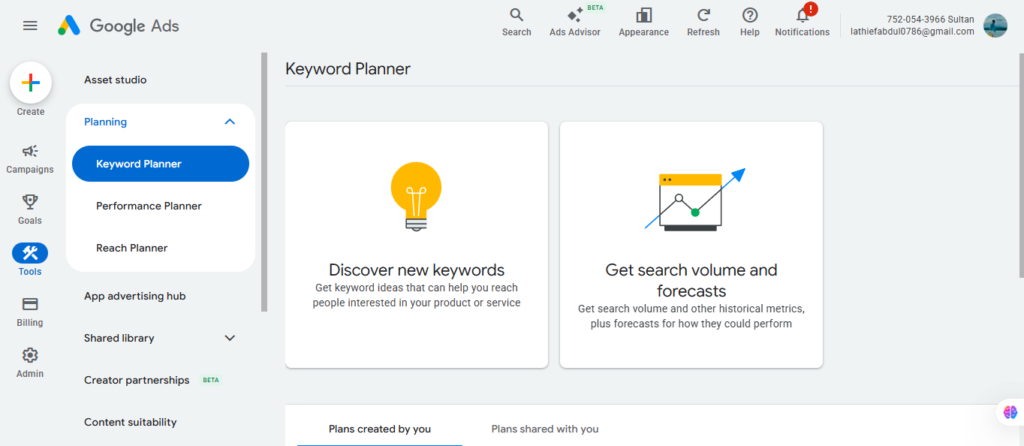The width and height of the screenshot is (1024, 446).
Task: Click the Planning section label
Action: point(106,122)
